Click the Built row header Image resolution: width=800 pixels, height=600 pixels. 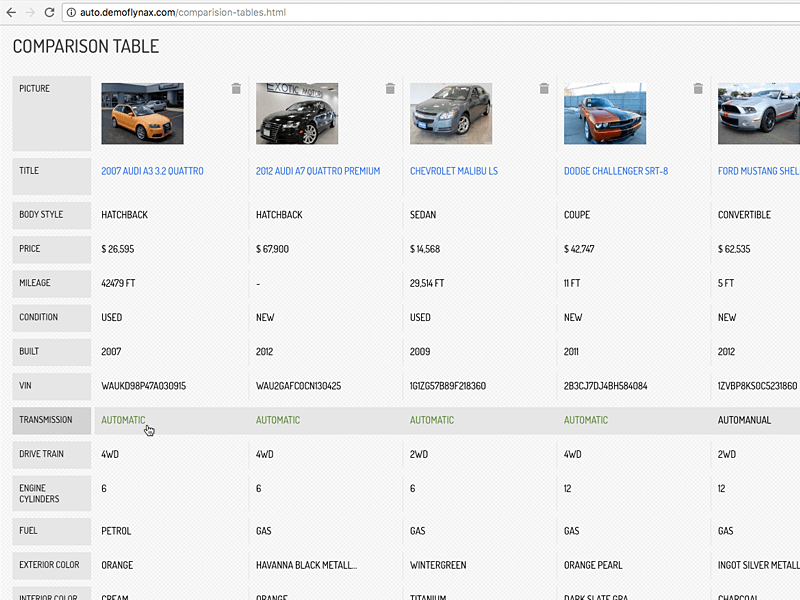pyautogui.click(x=52, y=352)
